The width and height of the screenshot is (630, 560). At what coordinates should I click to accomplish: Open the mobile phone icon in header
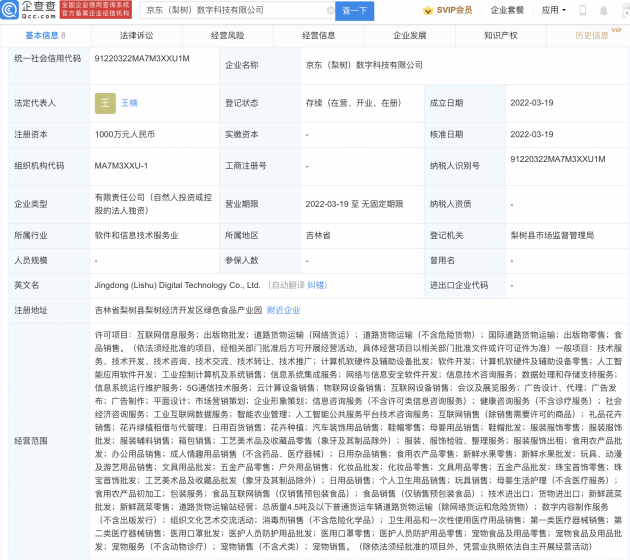(582, 10)
